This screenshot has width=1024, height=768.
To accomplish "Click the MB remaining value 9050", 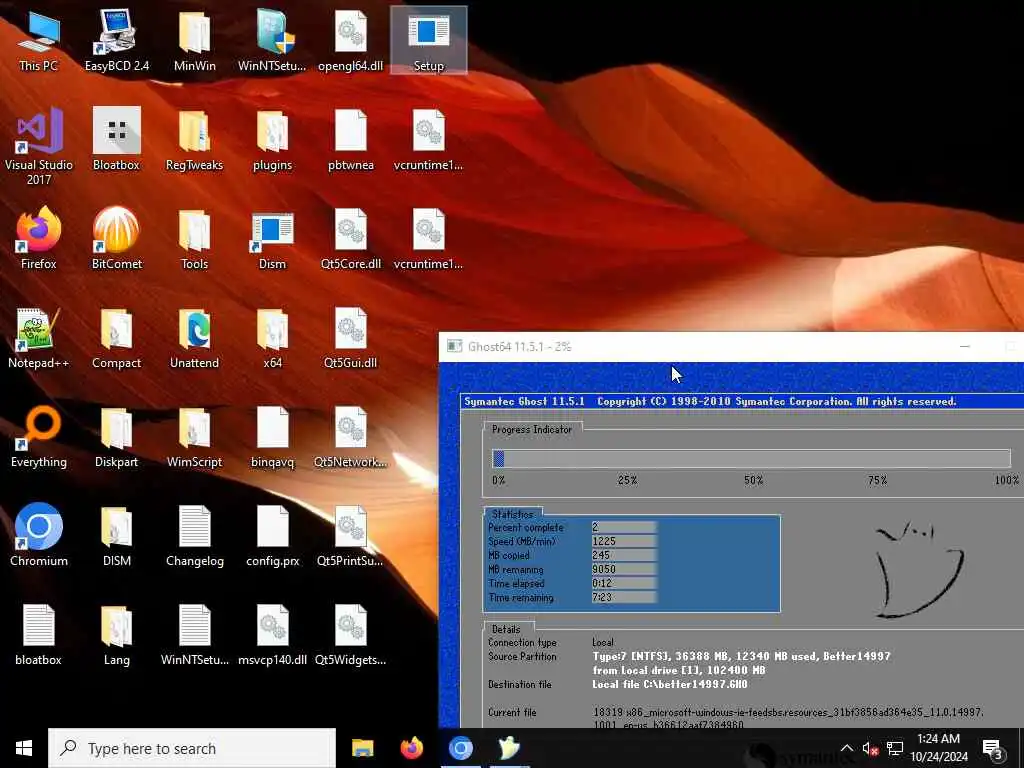I will tap(623, 569).
